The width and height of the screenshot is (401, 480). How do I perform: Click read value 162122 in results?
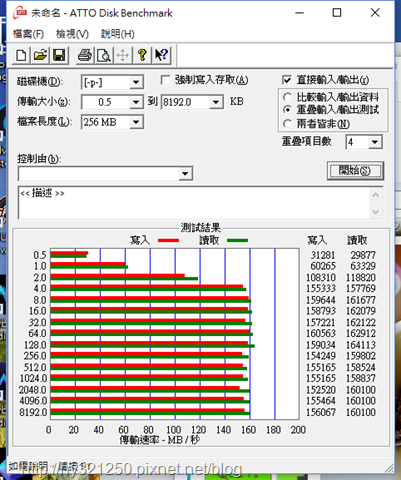[361, 322]
